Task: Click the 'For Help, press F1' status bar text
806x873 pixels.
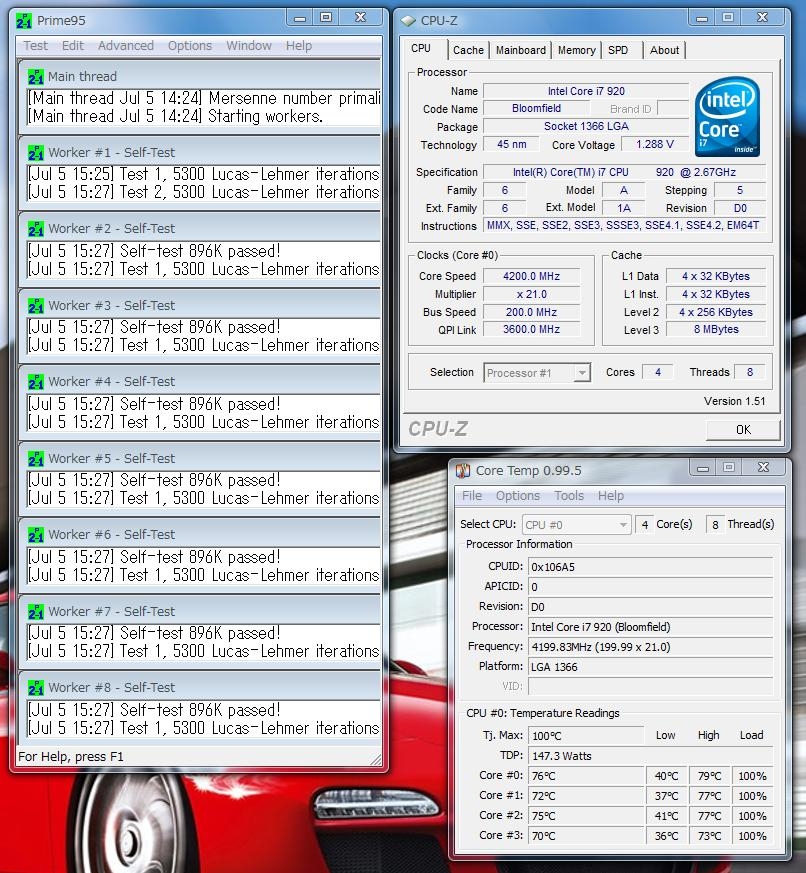Action: point(71,757)
